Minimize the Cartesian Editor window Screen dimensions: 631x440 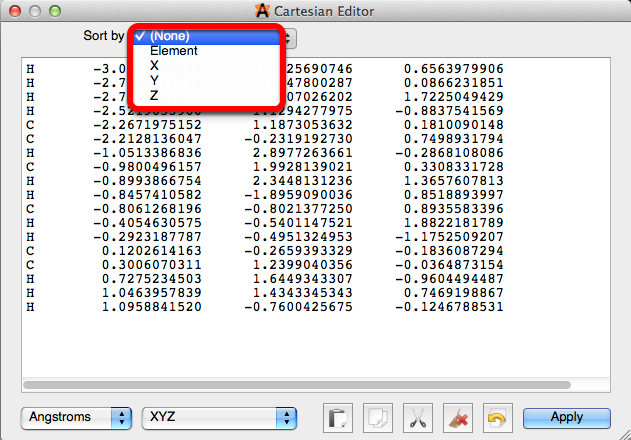(32, 11)
